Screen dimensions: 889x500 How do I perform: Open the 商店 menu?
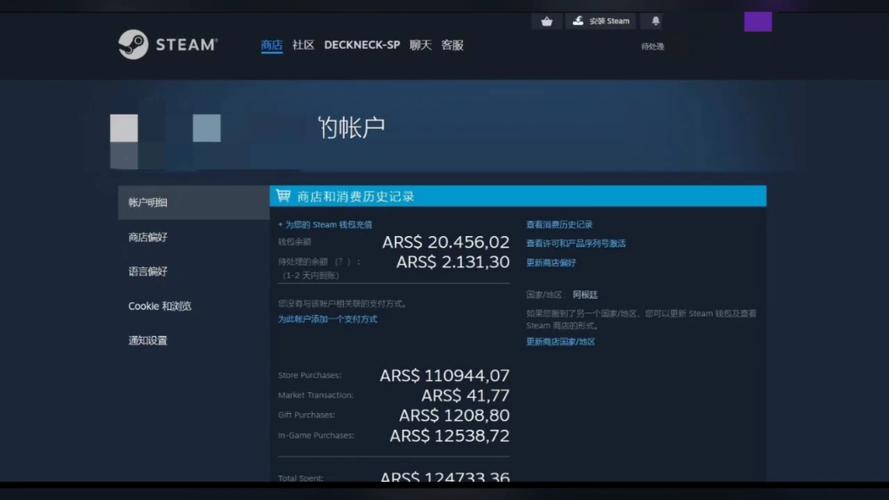pyautogui.click(x=272, y=45)
